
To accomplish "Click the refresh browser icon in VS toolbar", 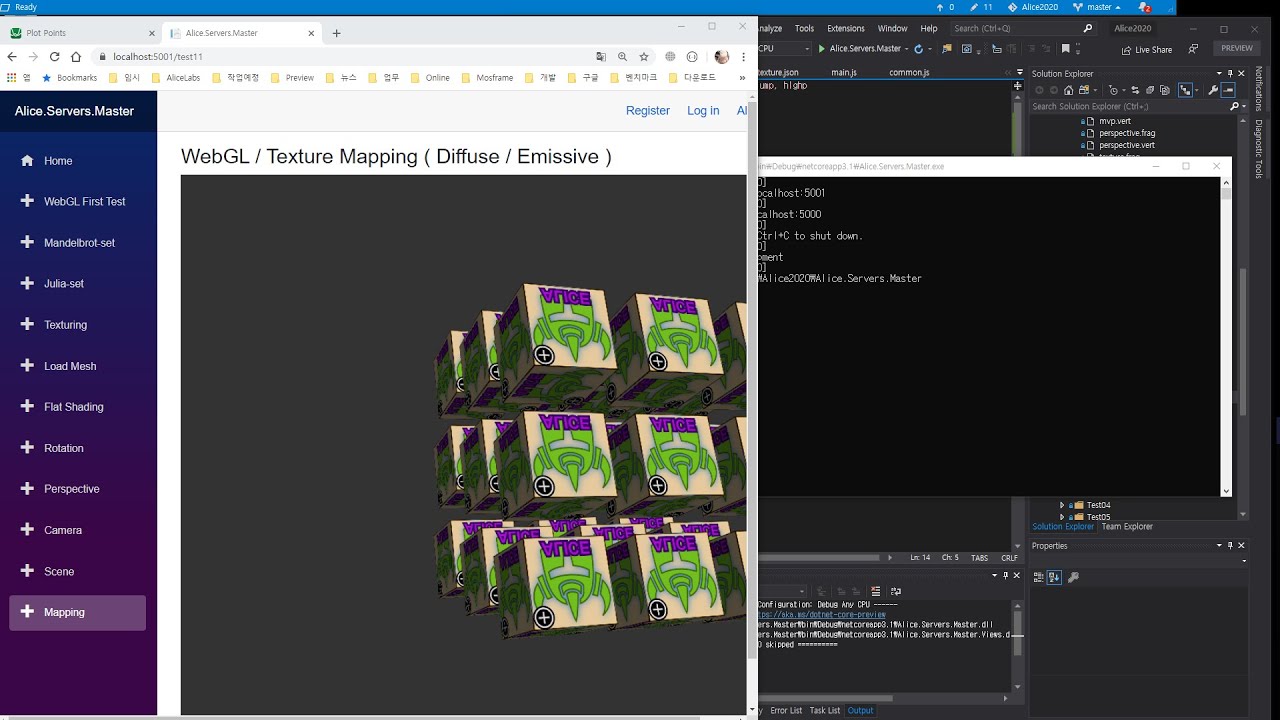I will (918, 48).
